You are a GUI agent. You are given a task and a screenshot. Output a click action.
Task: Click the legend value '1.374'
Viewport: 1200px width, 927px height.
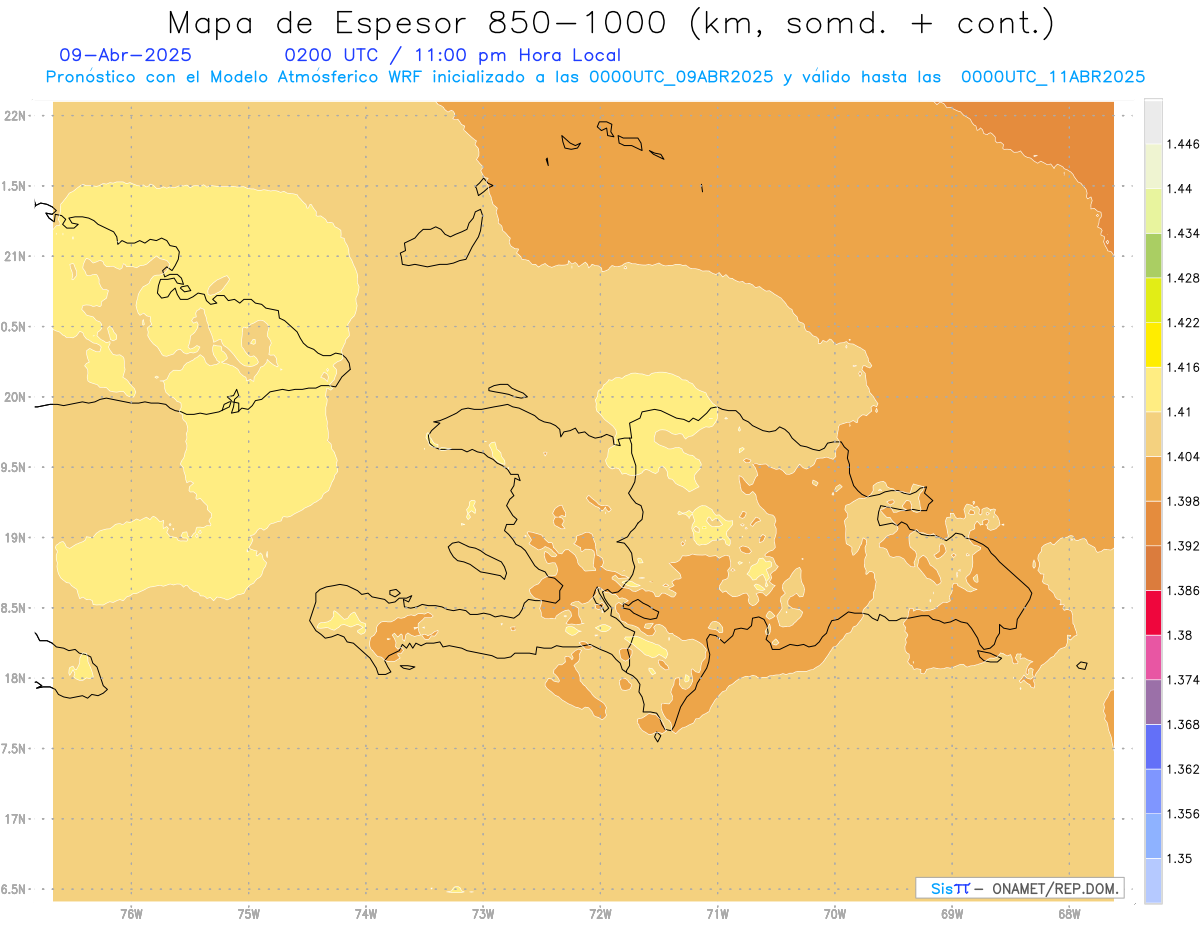tap(1183, 680)
